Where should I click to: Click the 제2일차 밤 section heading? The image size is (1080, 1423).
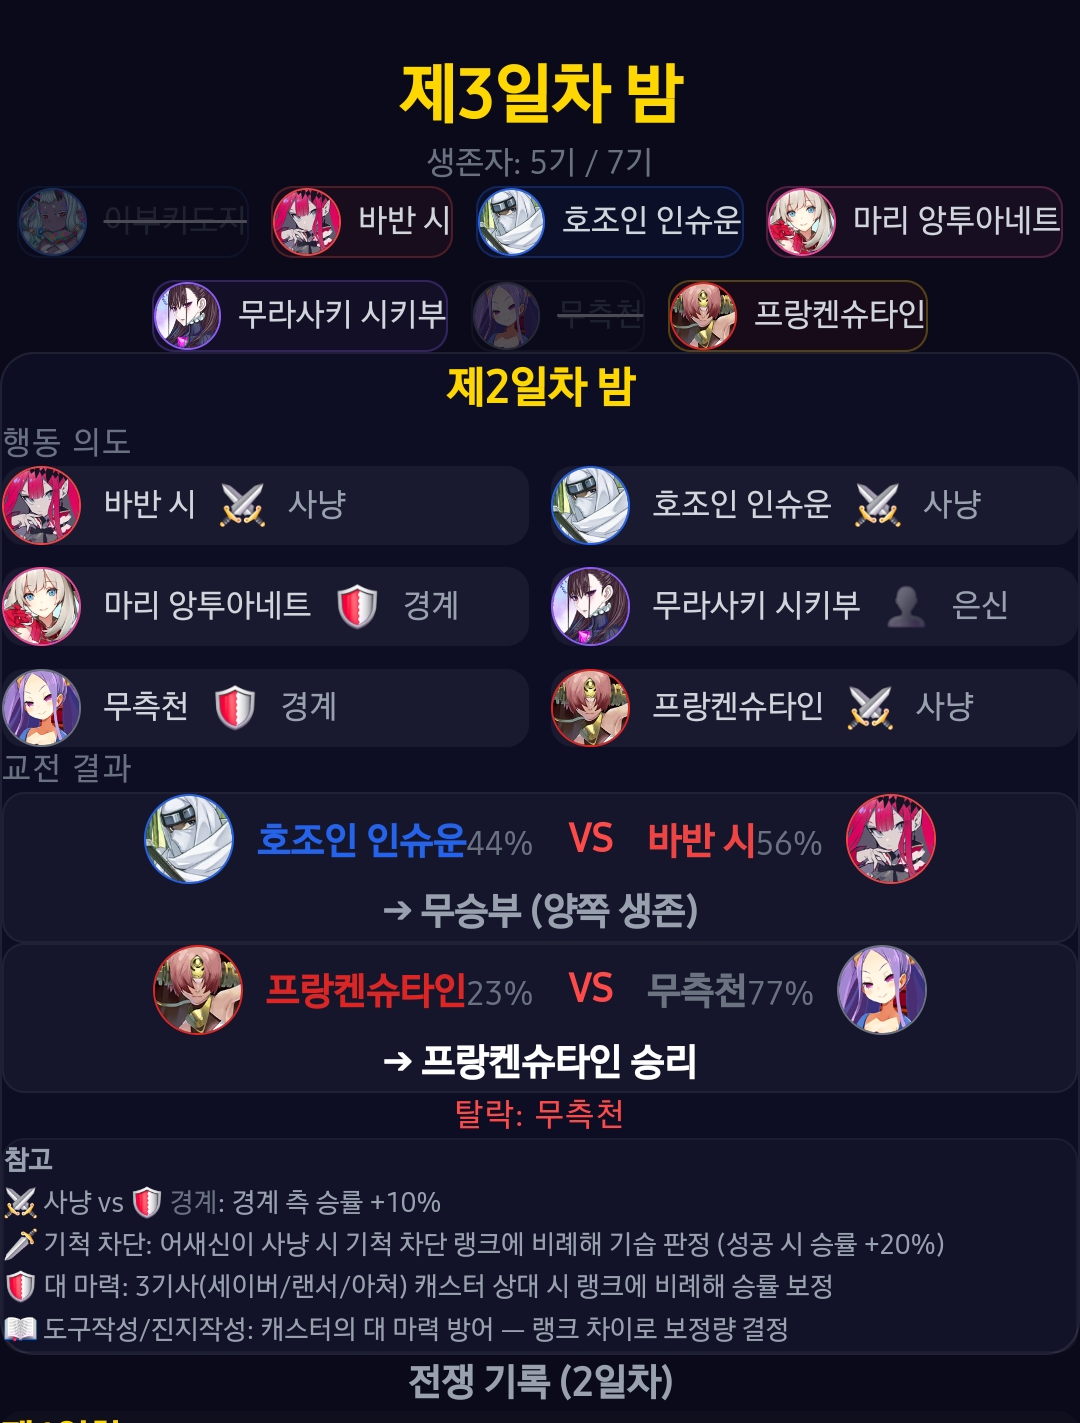[x=541, y=387]
